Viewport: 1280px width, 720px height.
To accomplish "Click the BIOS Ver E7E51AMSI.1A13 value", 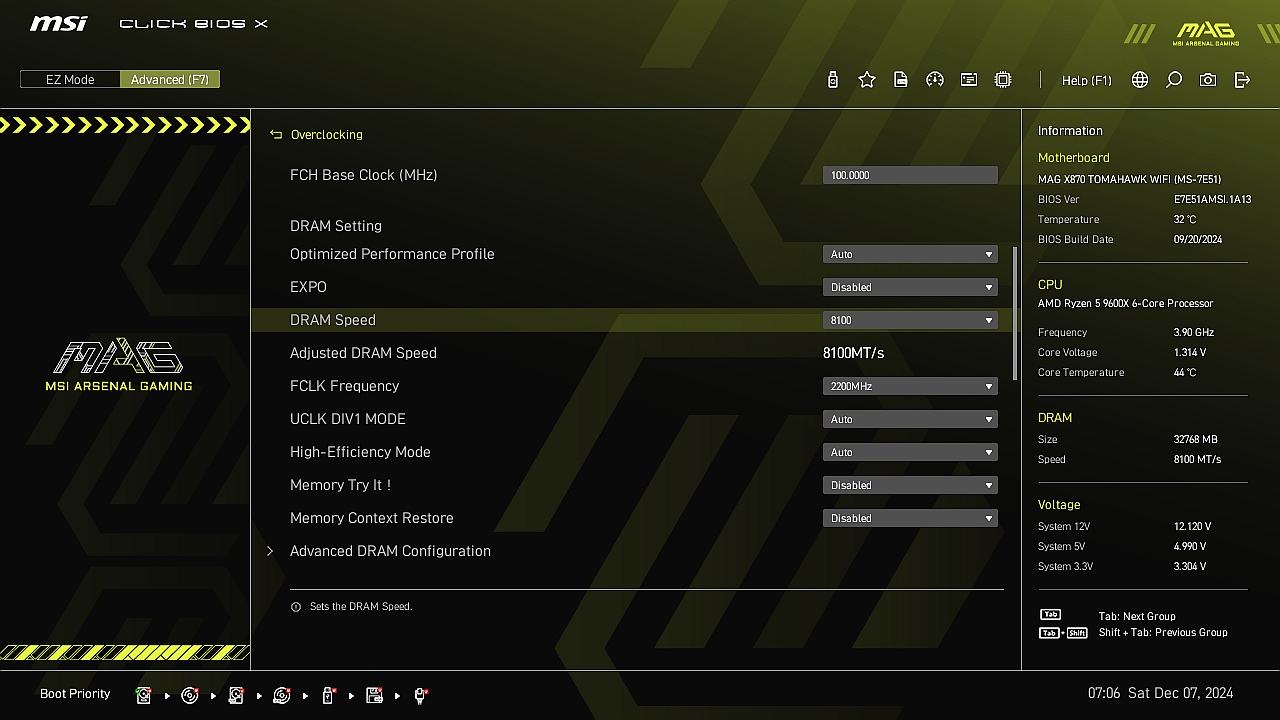I will click(x=1212, y=200).
